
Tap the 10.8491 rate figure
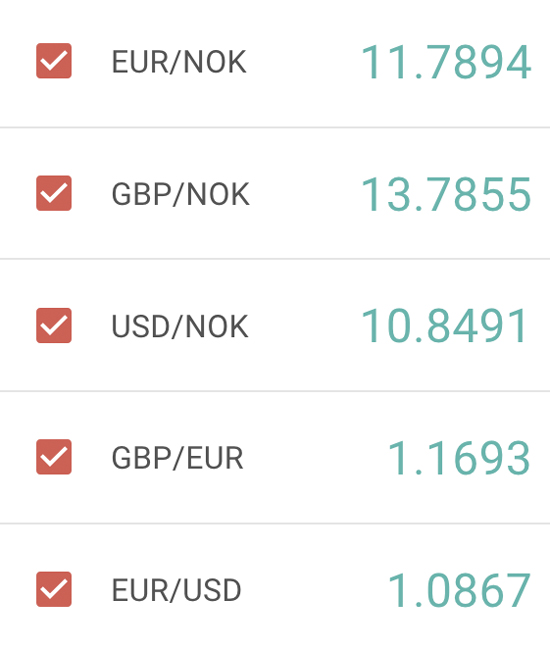tap(445, 326)
